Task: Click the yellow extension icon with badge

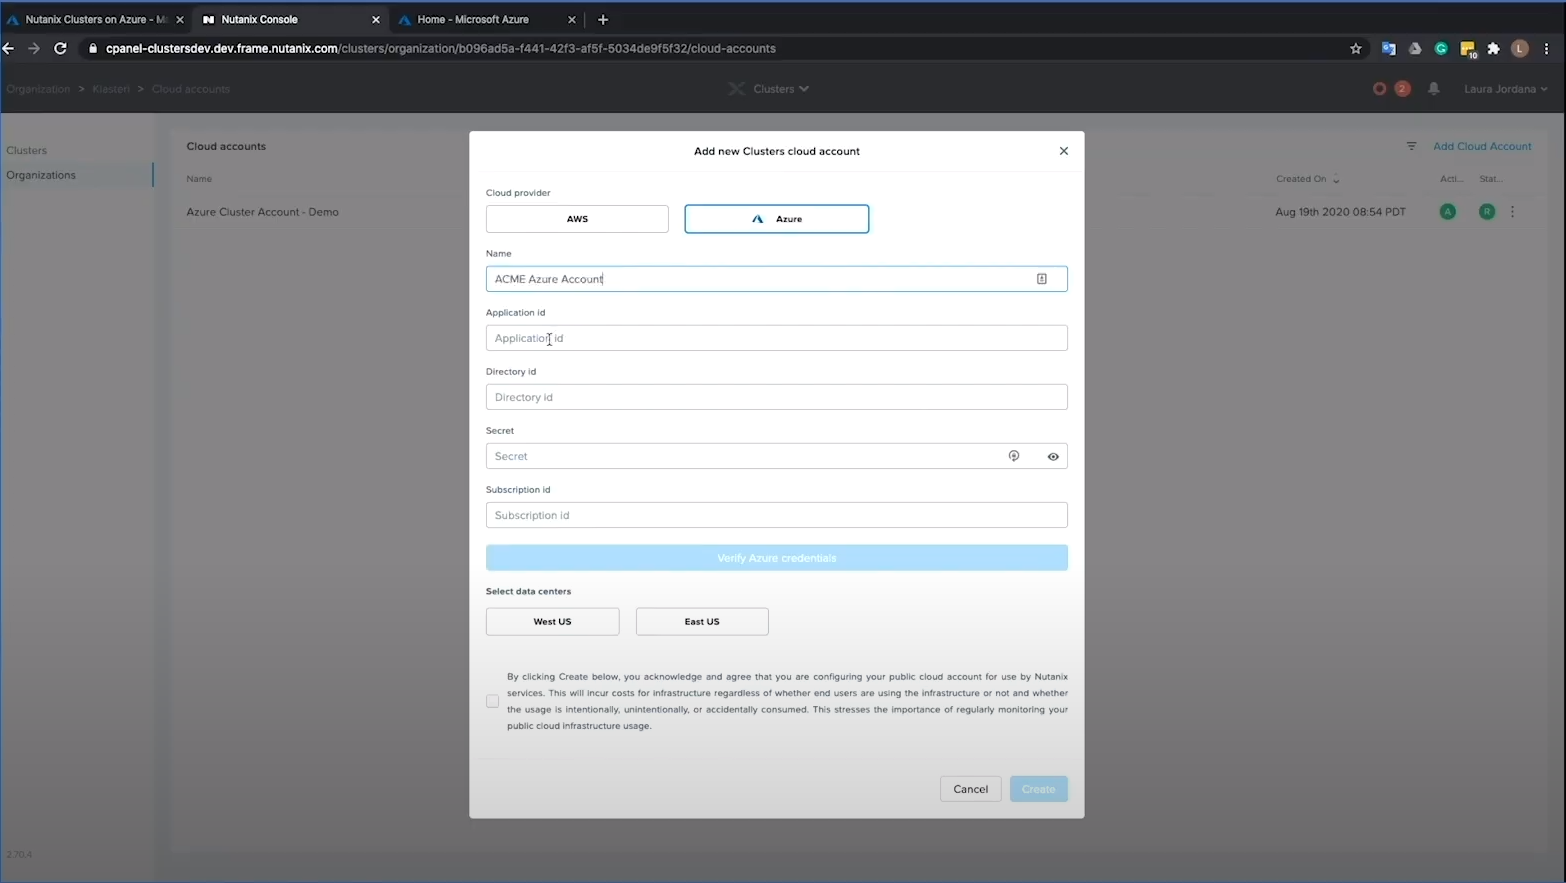Action: coord(1468,49)
